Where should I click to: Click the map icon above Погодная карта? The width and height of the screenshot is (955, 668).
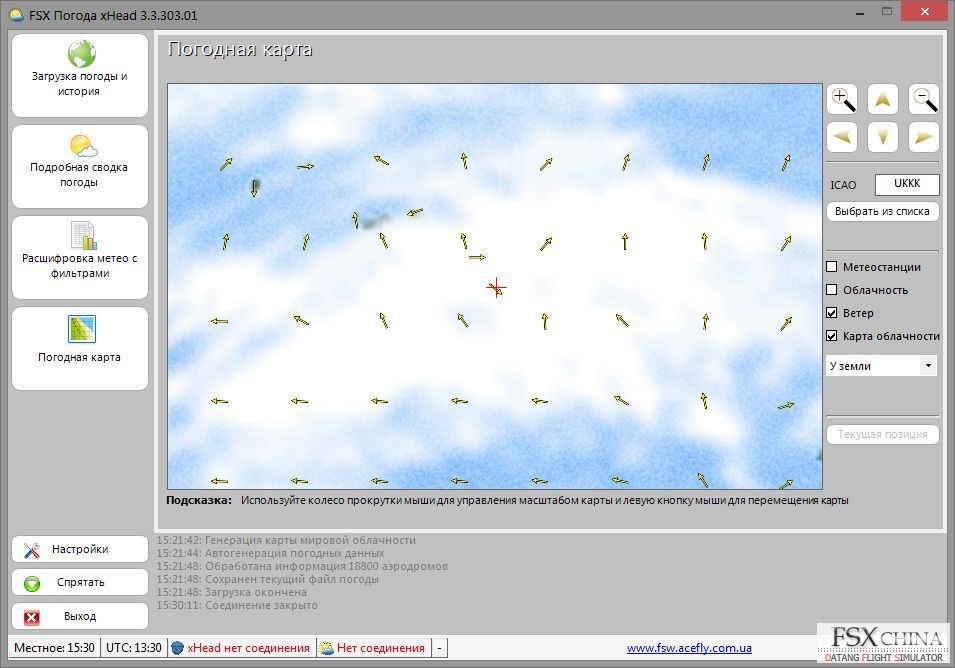82,329
